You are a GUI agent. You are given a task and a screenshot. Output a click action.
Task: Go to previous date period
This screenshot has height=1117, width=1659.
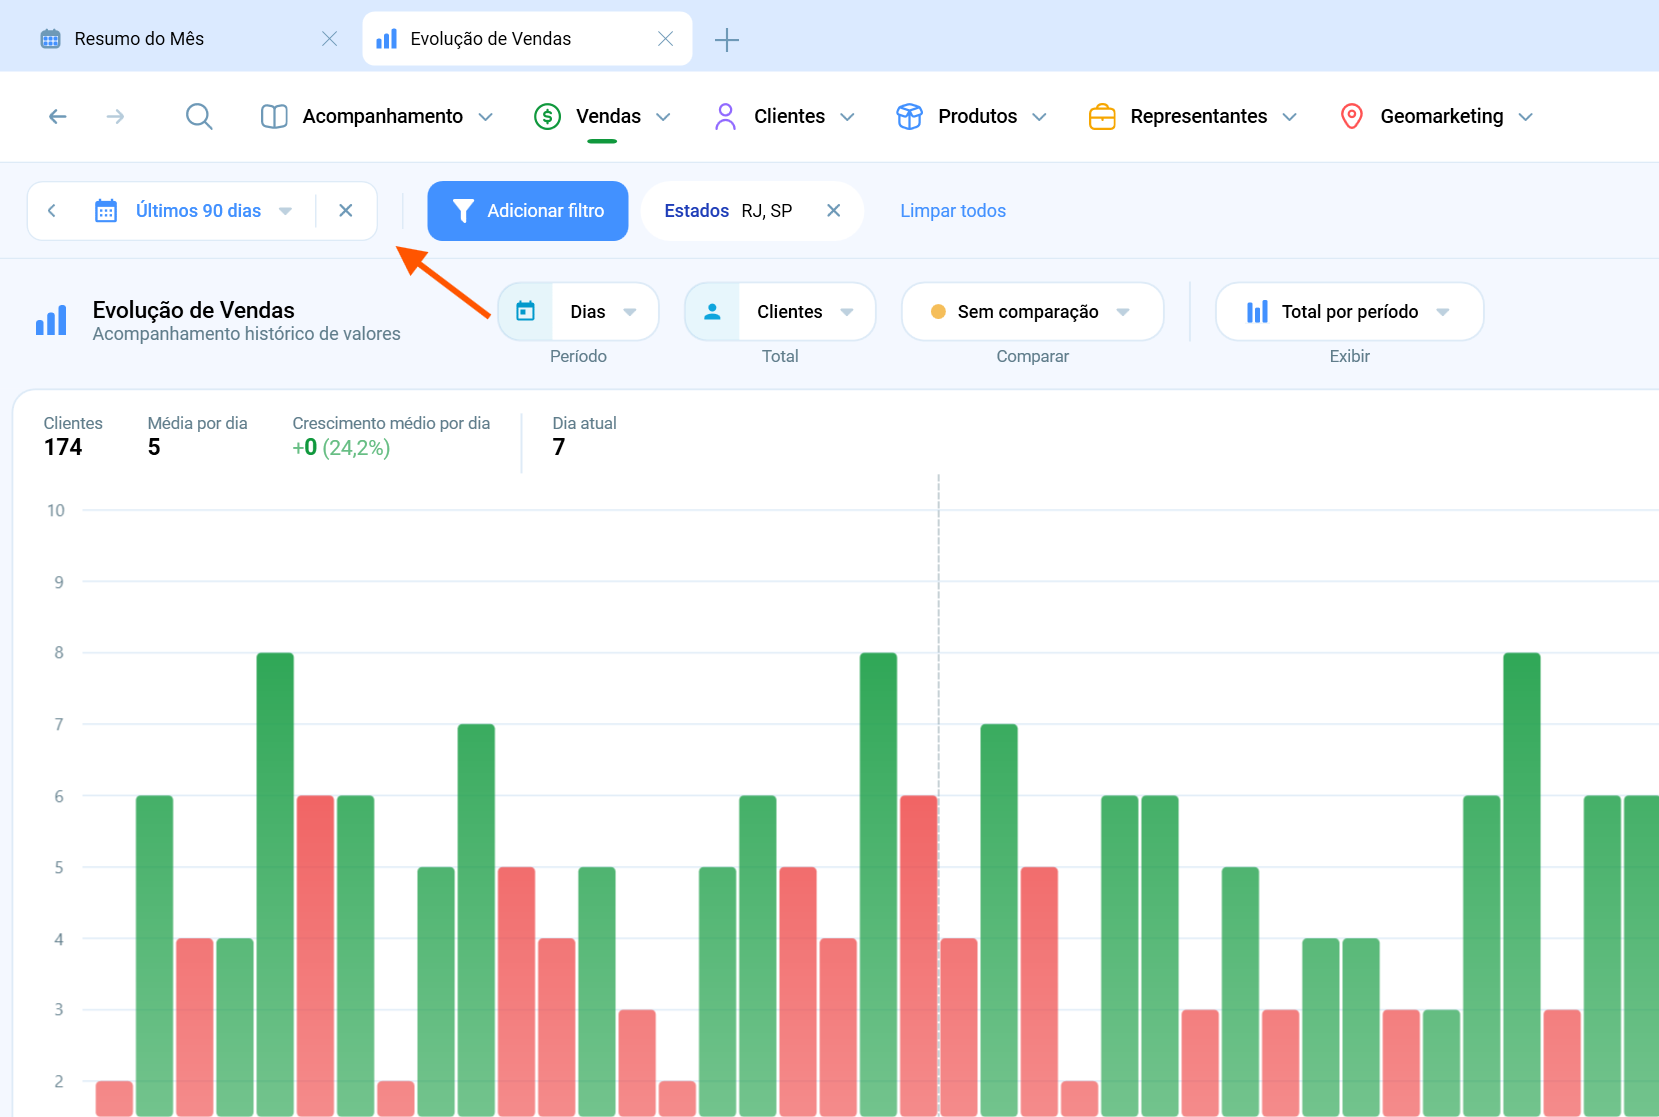pos(52,211)
